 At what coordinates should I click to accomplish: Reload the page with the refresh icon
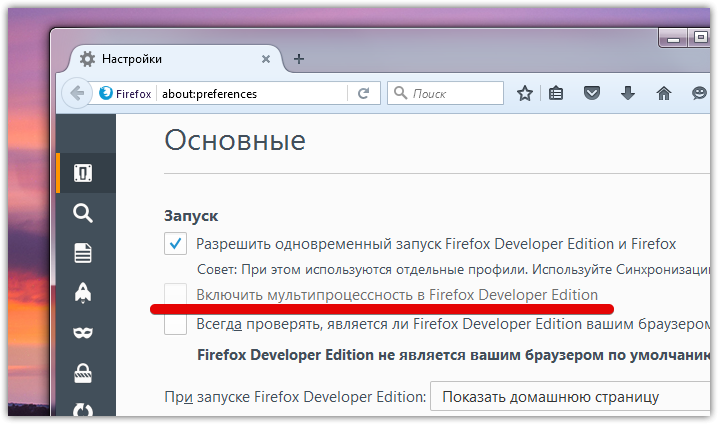[x=364, y=93]
